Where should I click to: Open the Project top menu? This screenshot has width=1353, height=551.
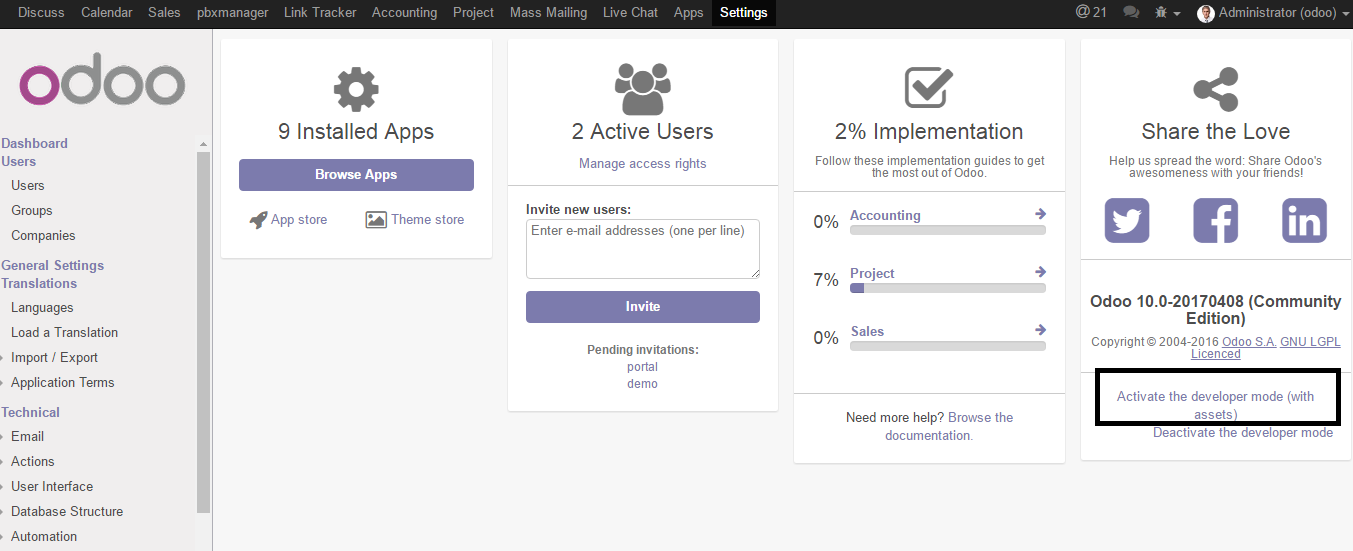point(473,13)
